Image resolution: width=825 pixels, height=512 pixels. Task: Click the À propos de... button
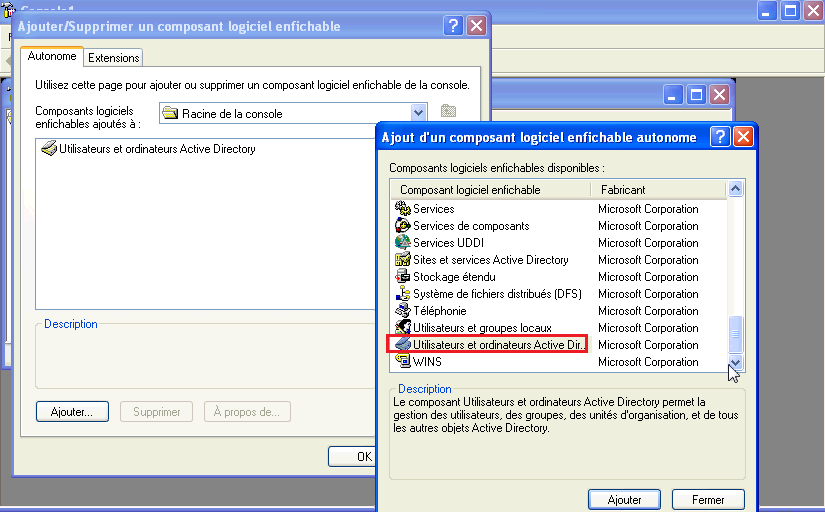[x=247, y=411]
